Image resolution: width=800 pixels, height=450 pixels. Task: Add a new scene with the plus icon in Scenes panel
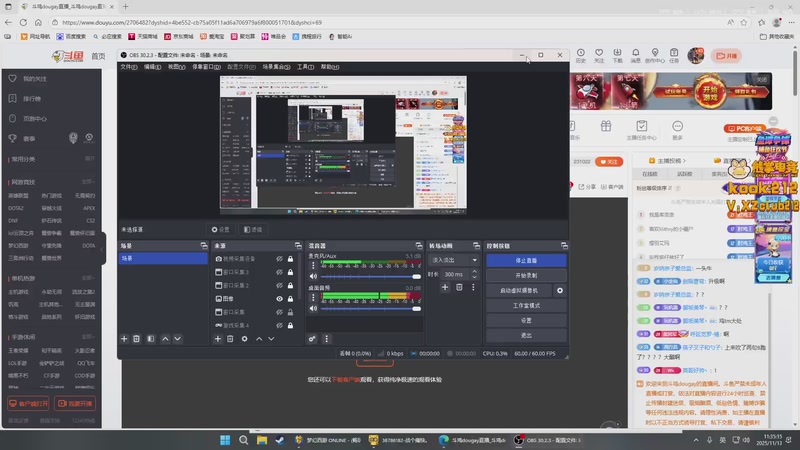tap(124, 339)
